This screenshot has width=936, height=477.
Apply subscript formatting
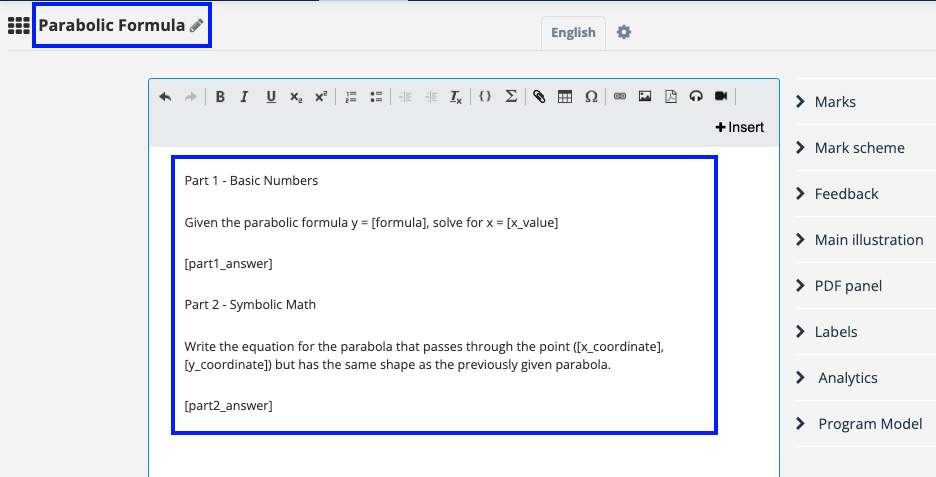(x=296, y=97)
